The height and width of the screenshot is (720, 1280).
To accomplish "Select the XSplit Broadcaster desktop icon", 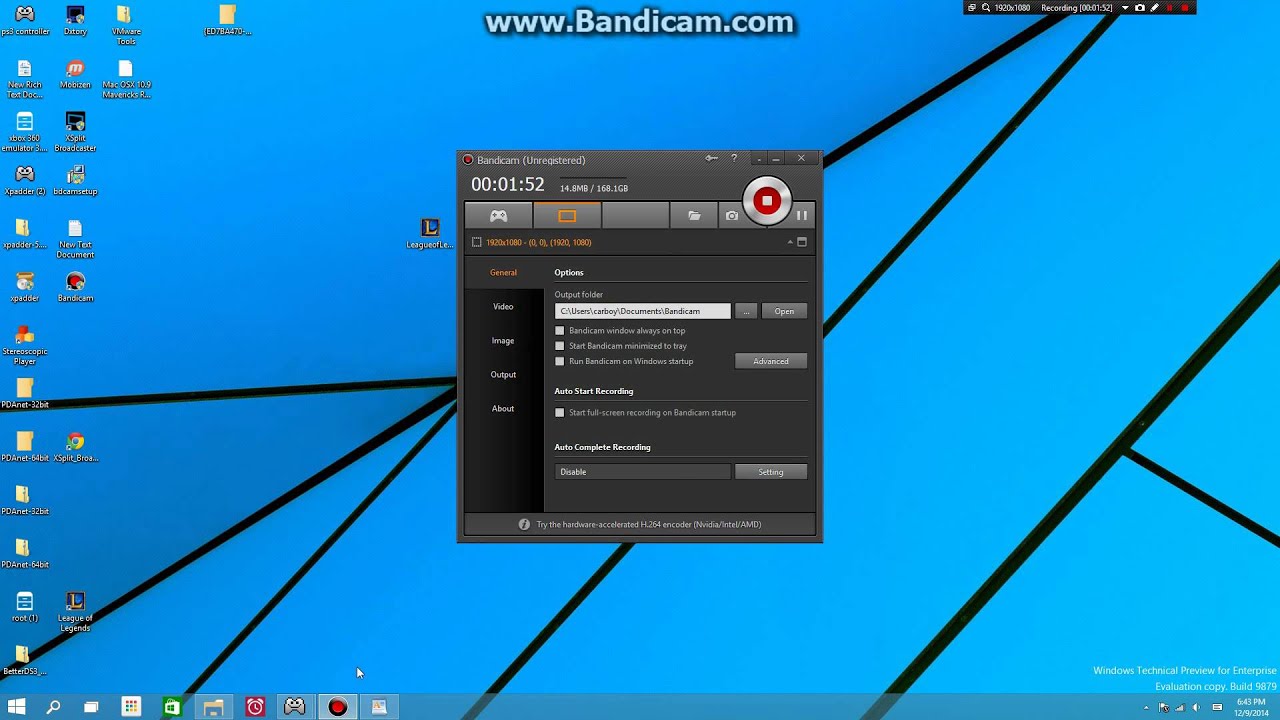I will (x=75, y=131).
